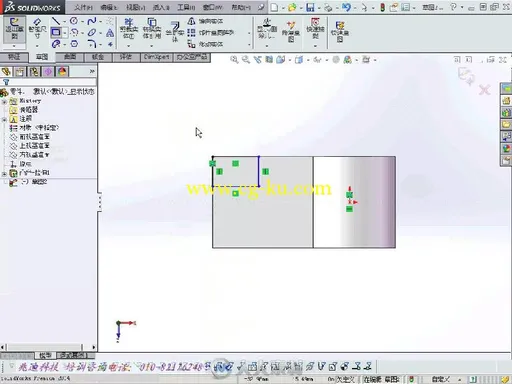Open the Save button dropdown arrow

[x=319, y=7]
